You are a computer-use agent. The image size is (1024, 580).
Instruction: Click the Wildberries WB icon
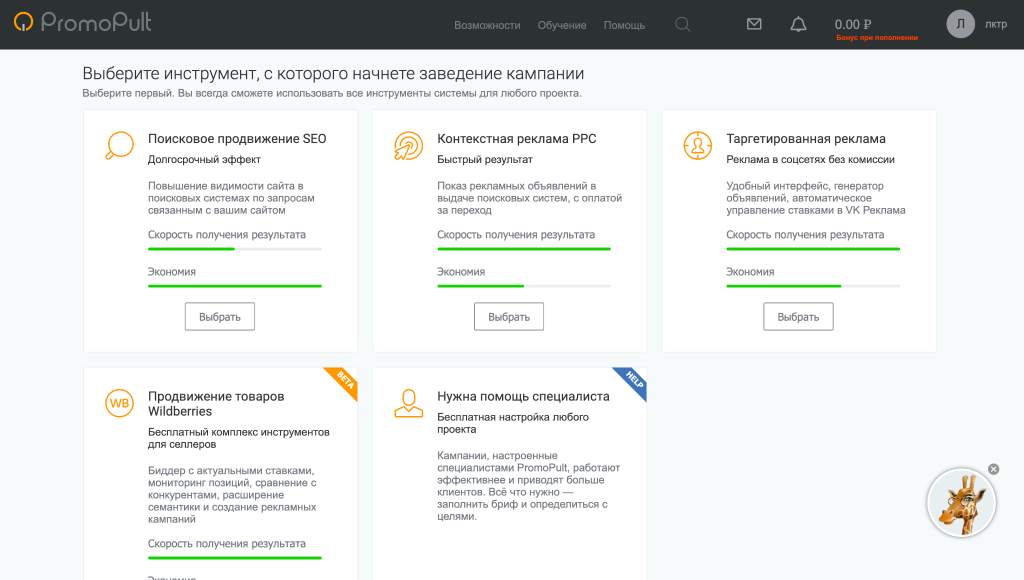[x=120, y=403]
